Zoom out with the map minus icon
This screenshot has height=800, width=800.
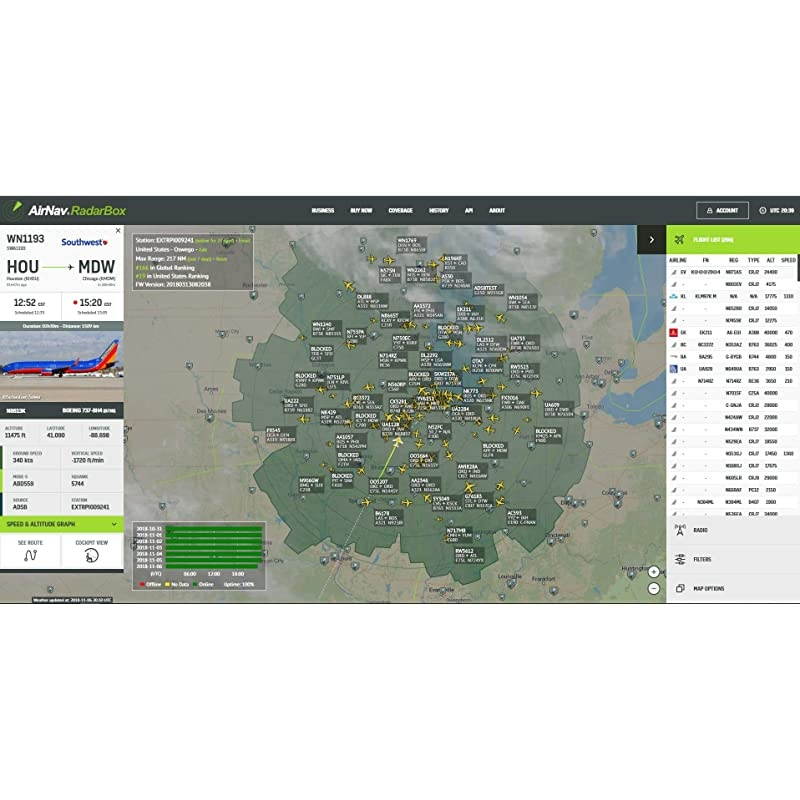coord(653,588)
